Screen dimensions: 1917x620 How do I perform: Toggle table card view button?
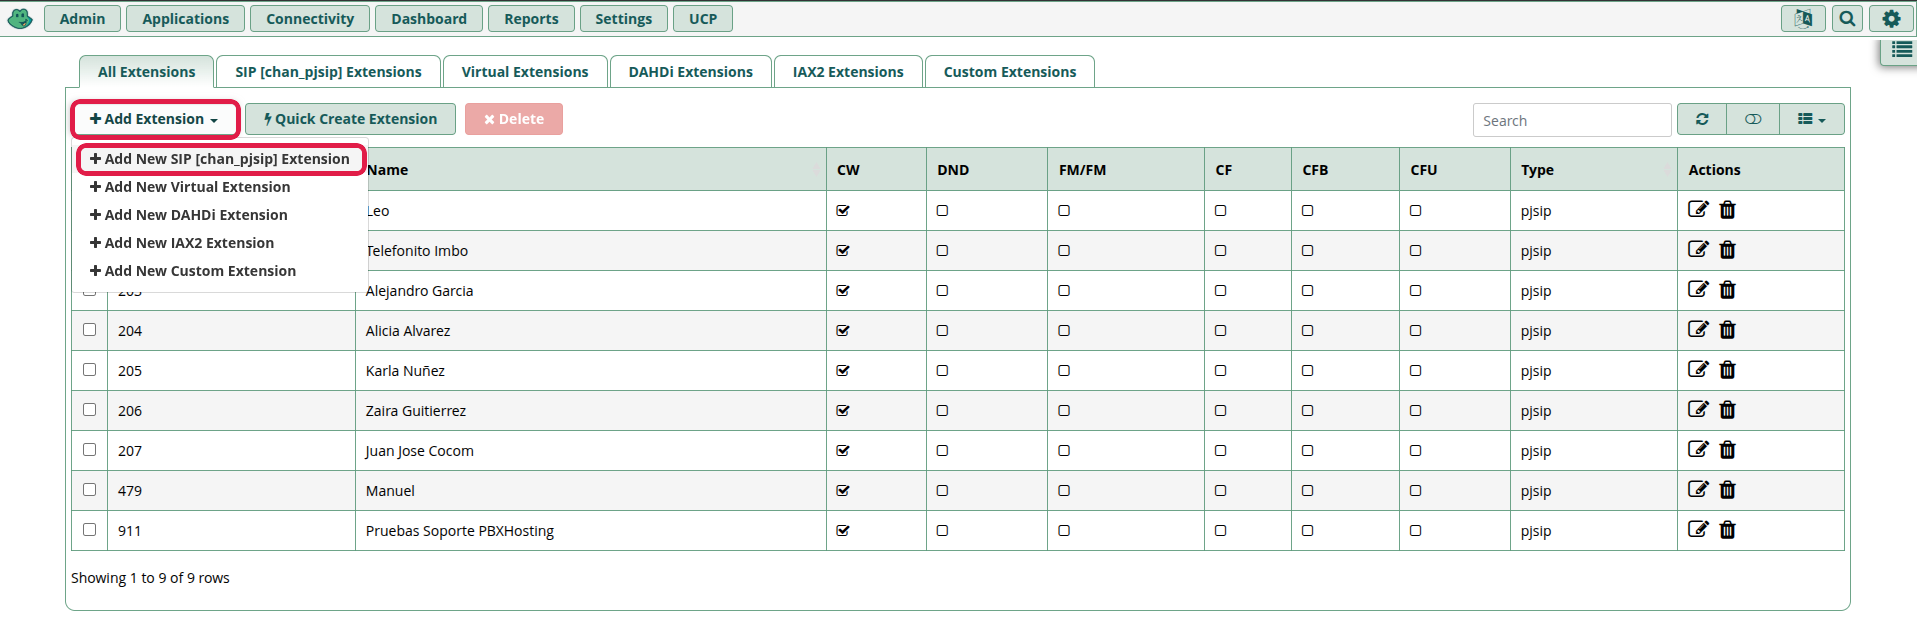coord(1753,119)
